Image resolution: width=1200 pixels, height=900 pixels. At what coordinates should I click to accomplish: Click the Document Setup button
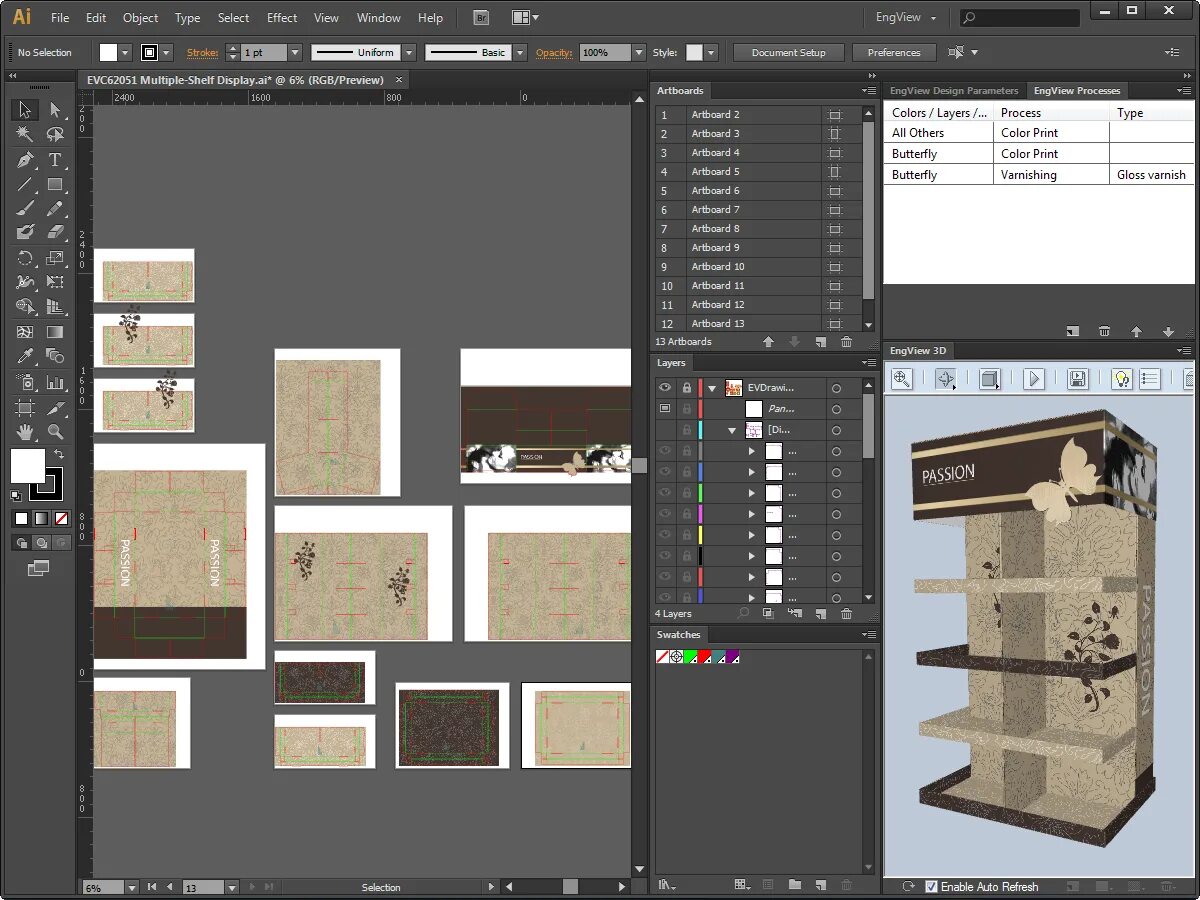pos(788,51)
